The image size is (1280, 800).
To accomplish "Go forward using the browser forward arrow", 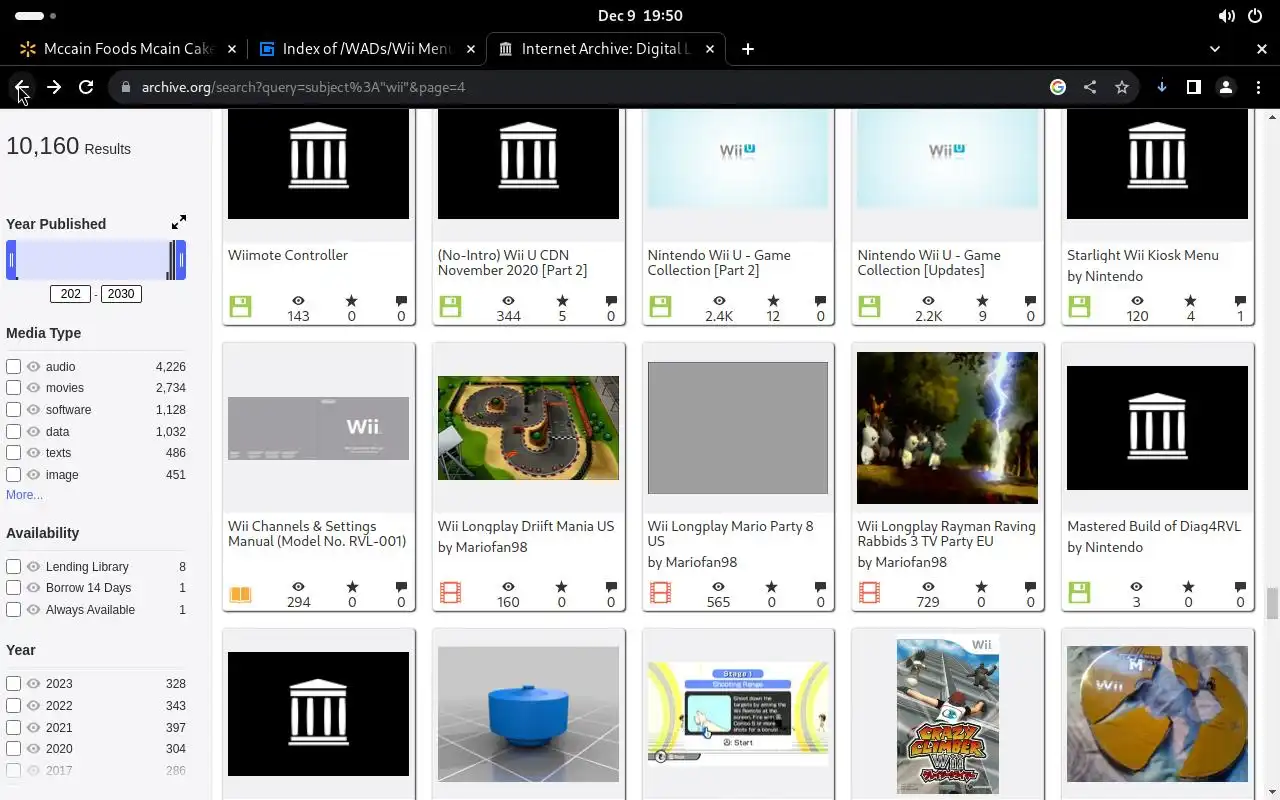I will coord(54,87).
